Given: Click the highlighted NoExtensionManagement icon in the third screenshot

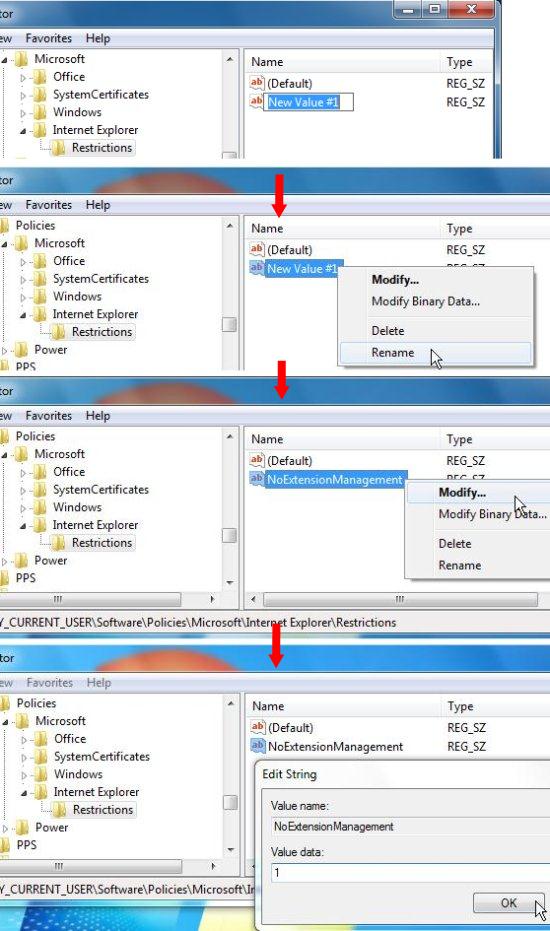Looking at the screenshot, I should tap(257, 479).
